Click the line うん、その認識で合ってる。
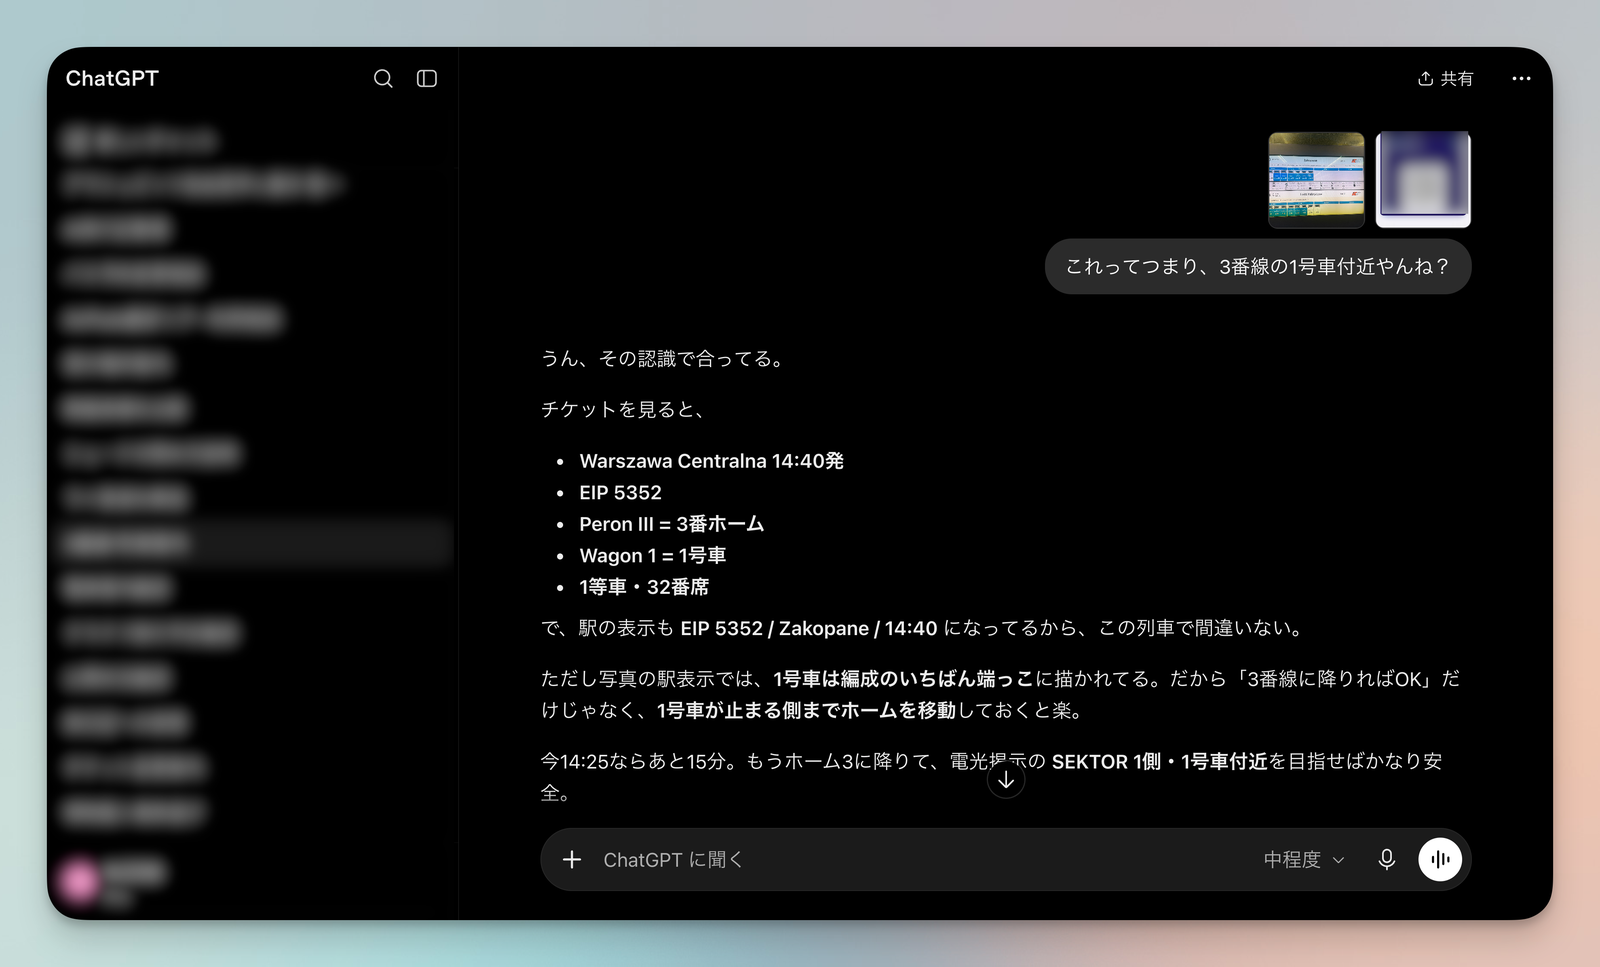This screenshot has height=967, width=1600. tap(665, 359)
